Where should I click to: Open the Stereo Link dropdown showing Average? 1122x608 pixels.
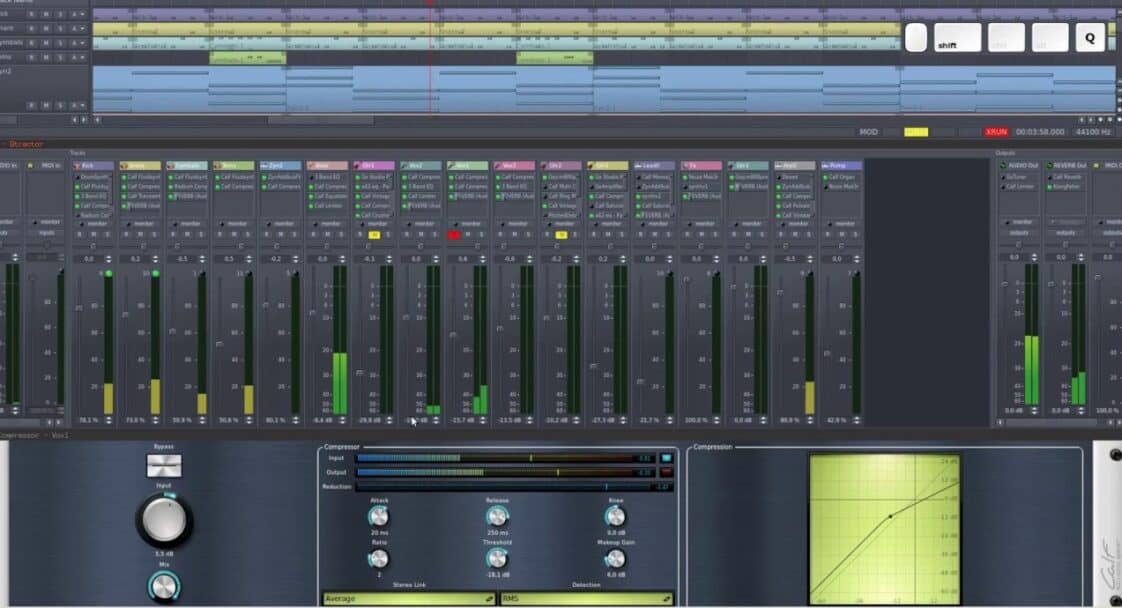[405, 600]
